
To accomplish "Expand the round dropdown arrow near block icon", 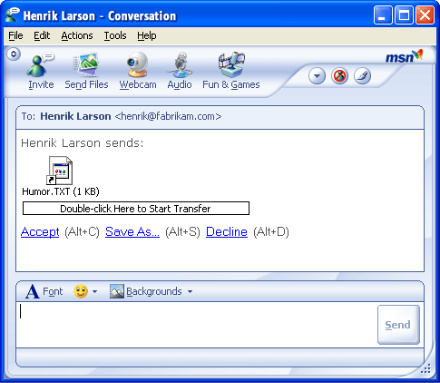I will tap(317, 76).
